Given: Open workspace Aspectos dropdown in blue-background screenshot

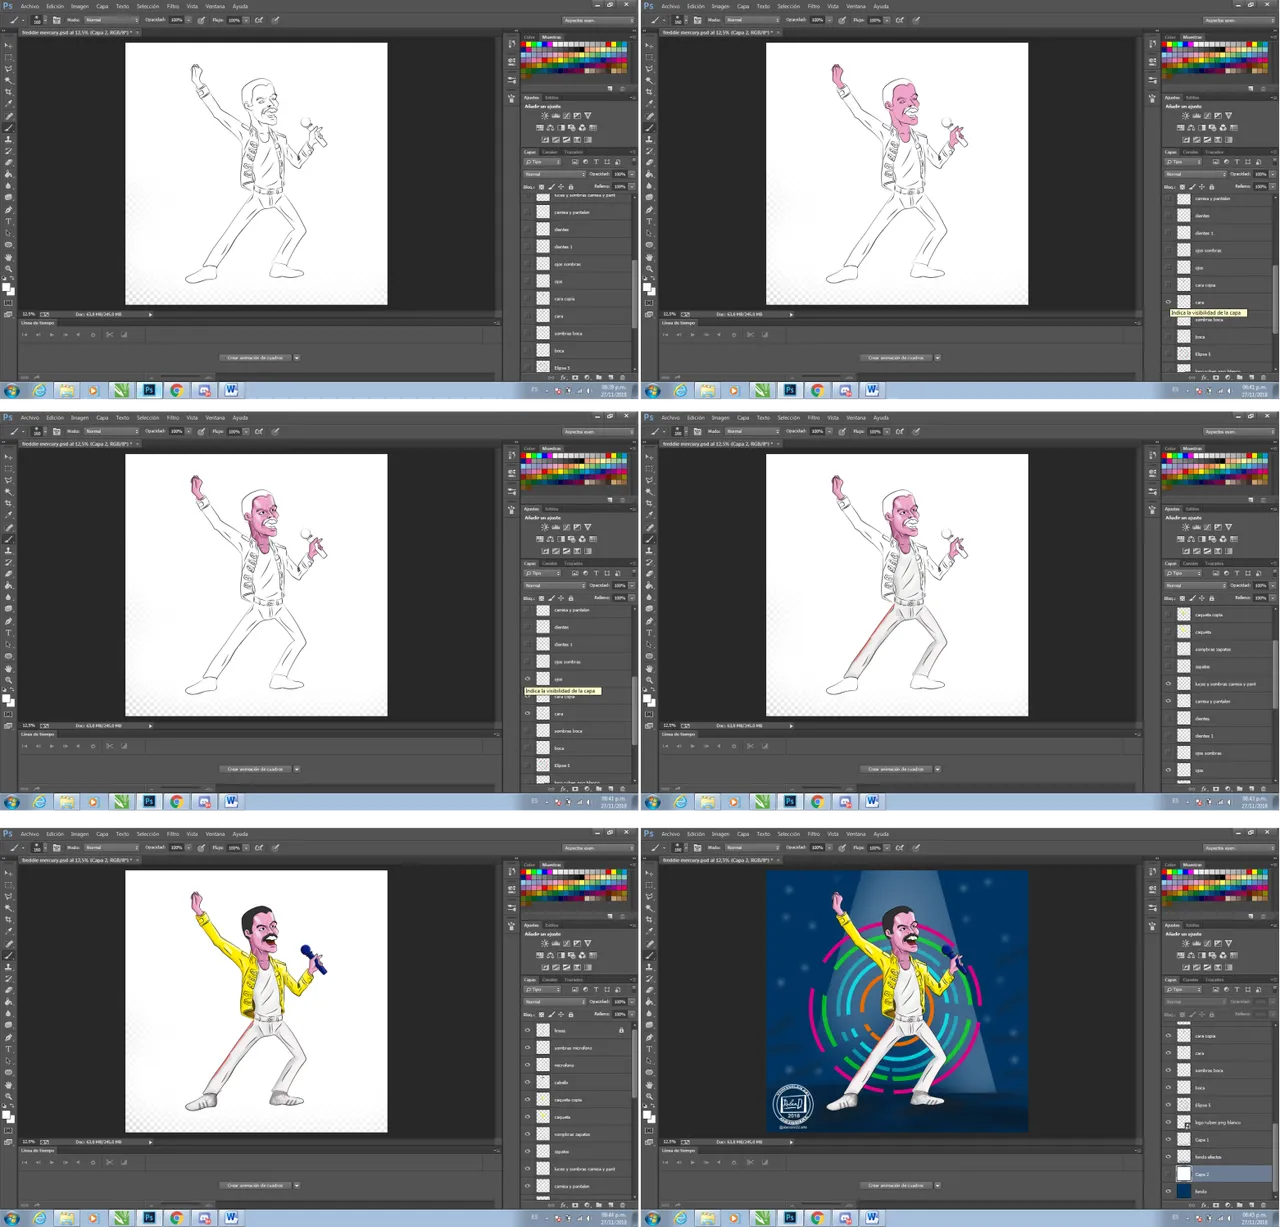Looking at the screenshot, I should point(1240,848).
